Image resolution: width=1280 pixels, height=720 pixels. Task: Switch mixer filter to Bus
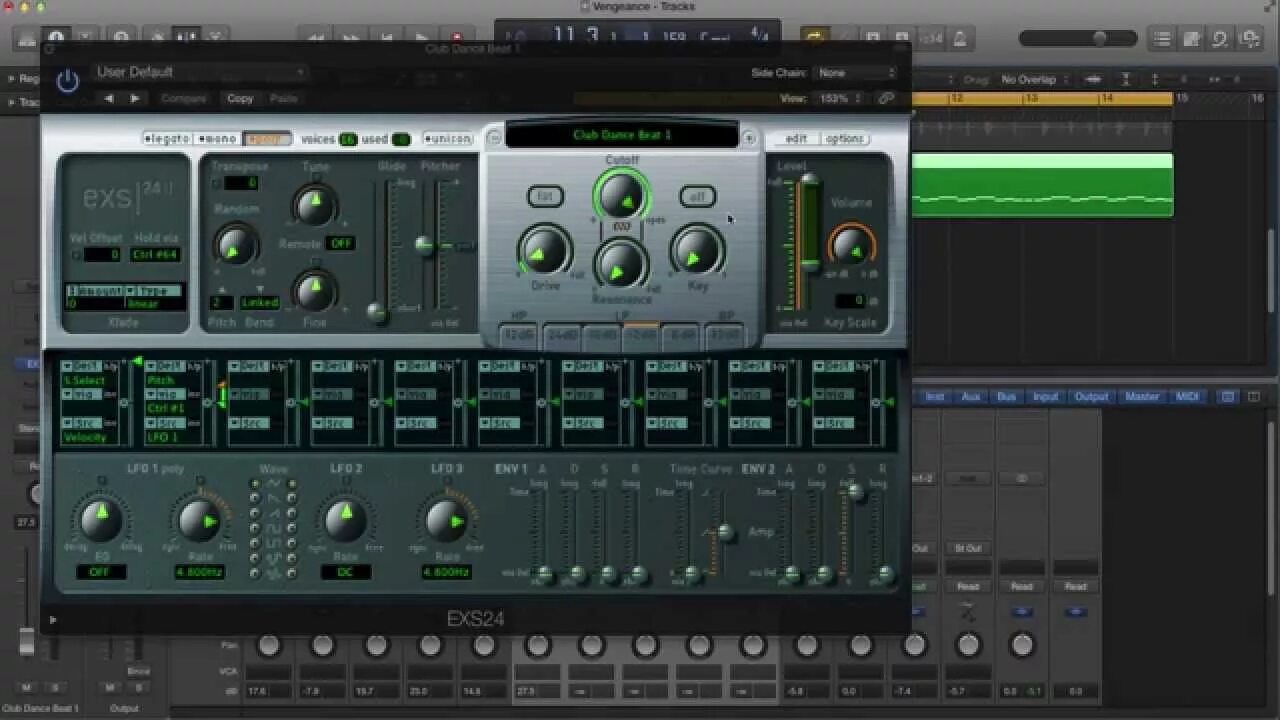tap(1006, 397)
